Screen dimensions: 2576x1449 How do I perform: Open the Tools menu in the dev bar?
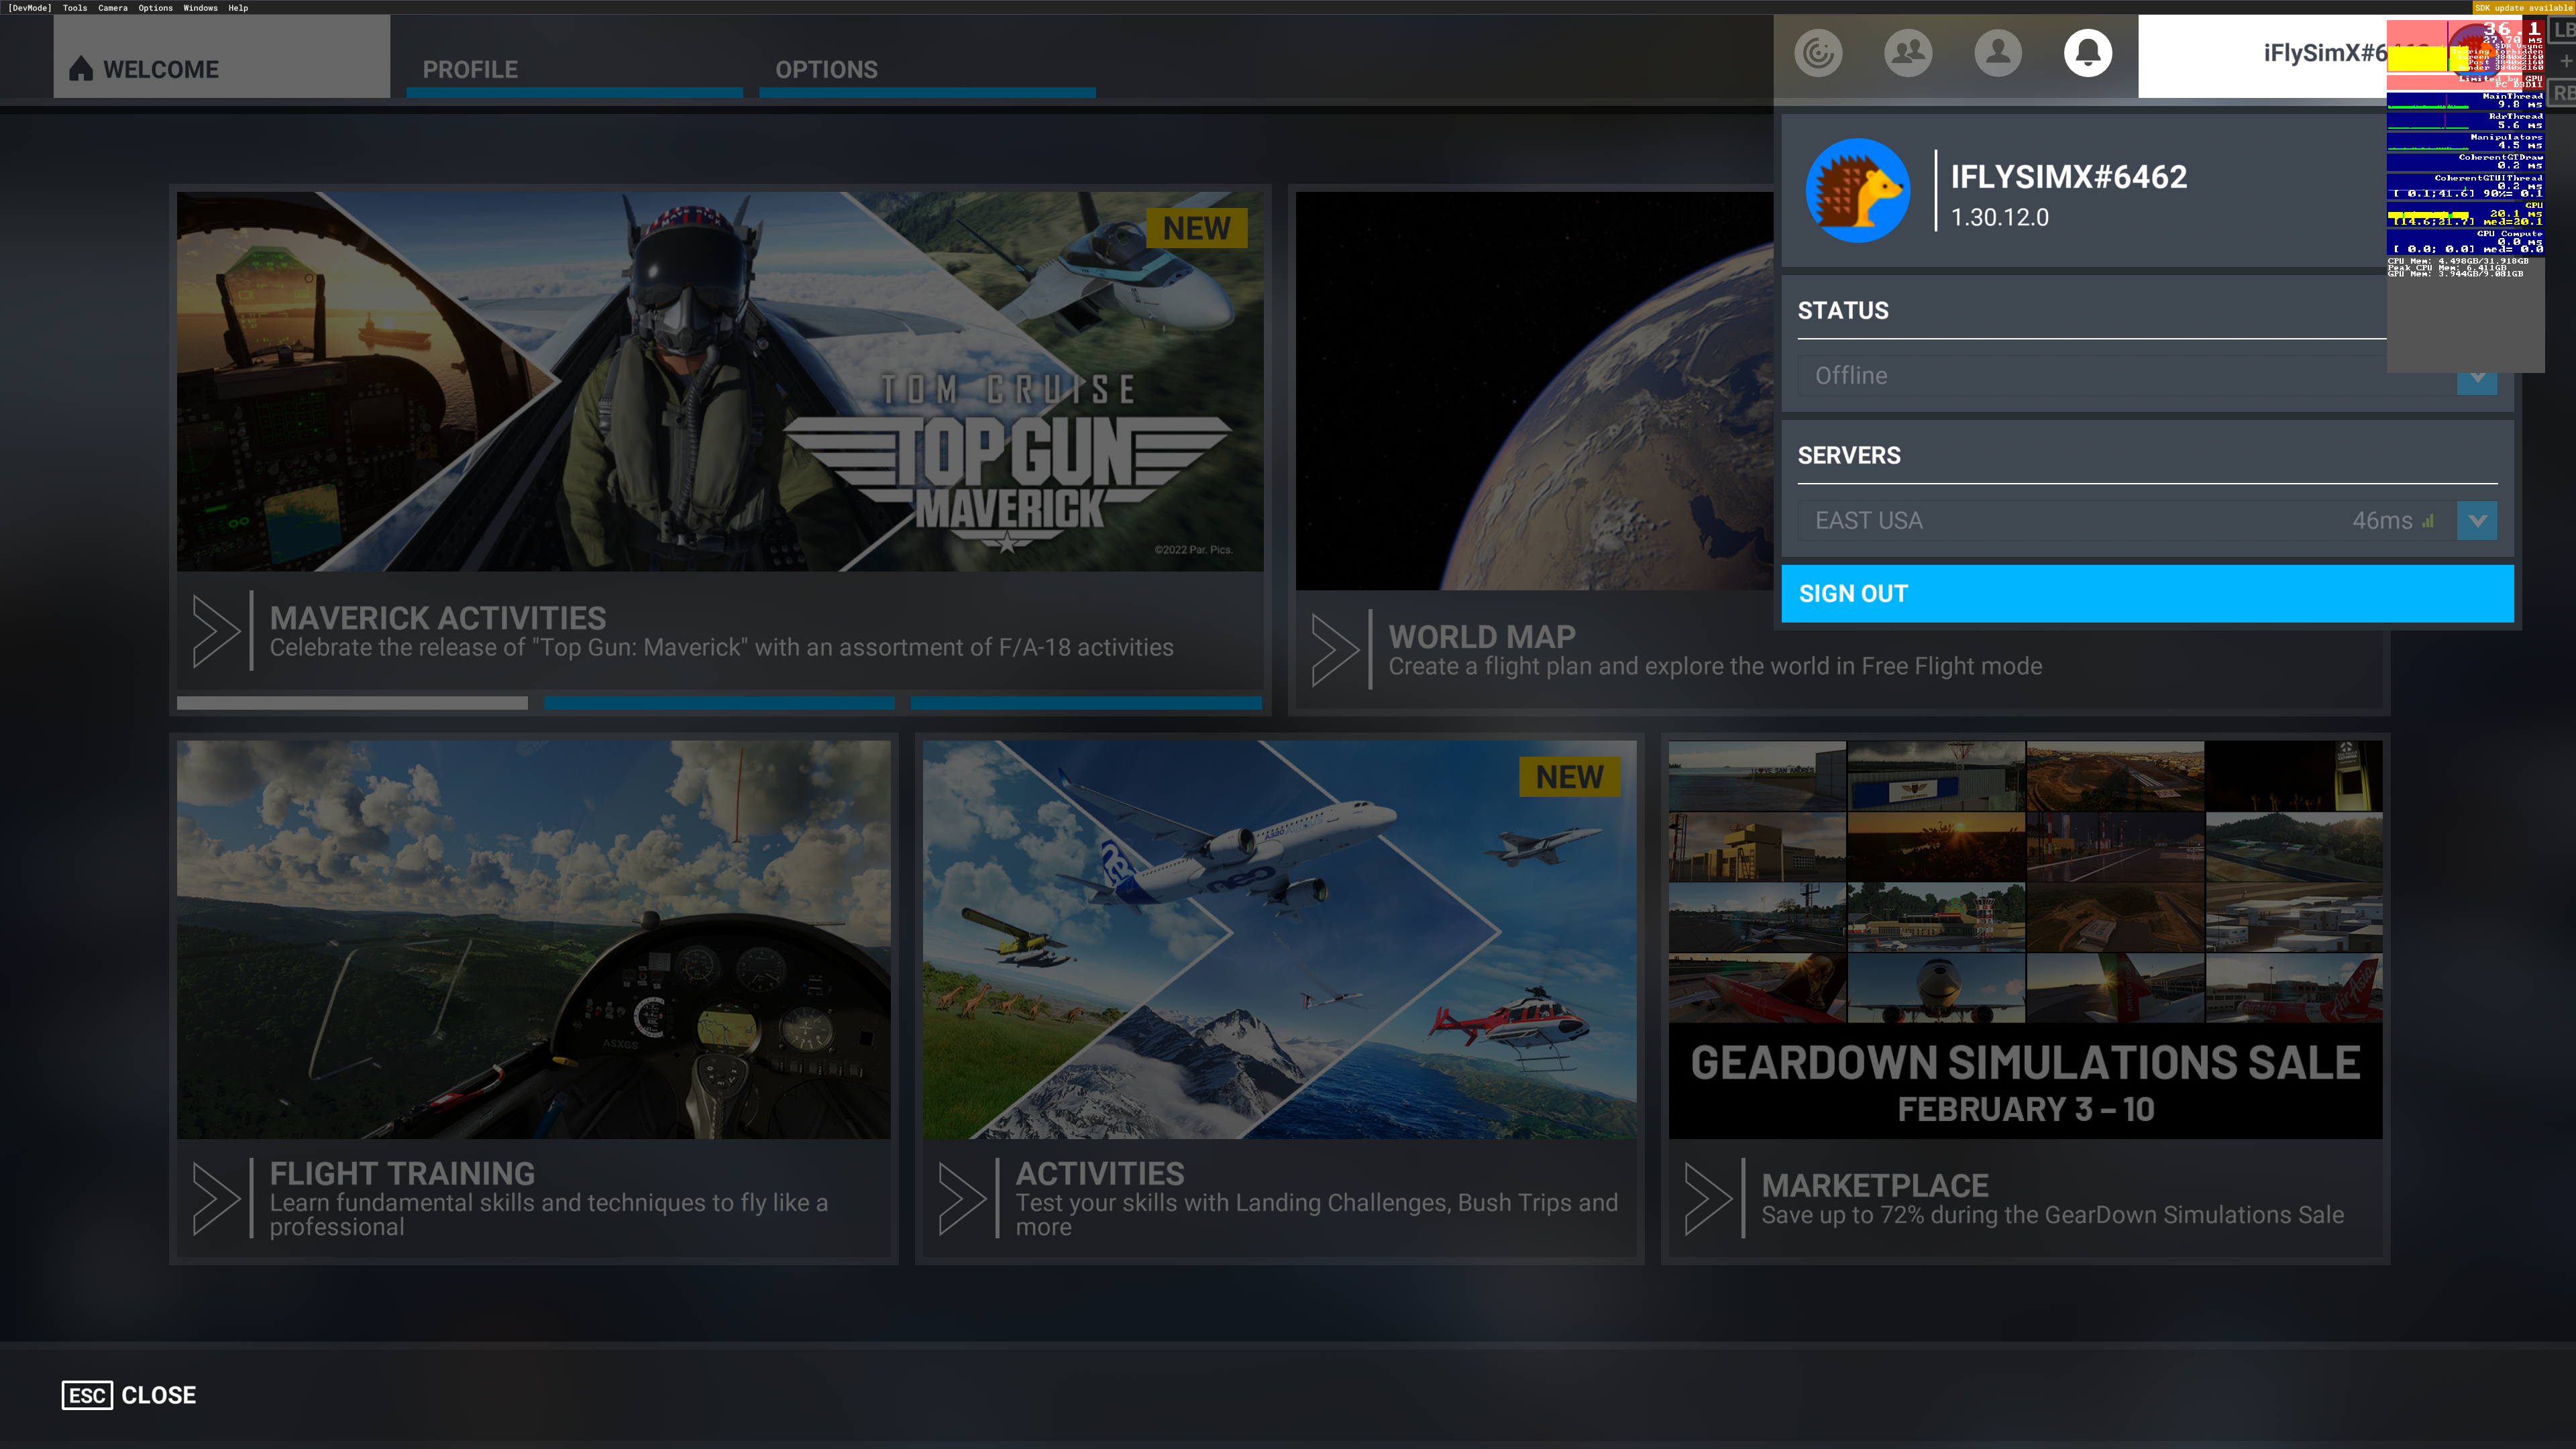pos(75,8)
